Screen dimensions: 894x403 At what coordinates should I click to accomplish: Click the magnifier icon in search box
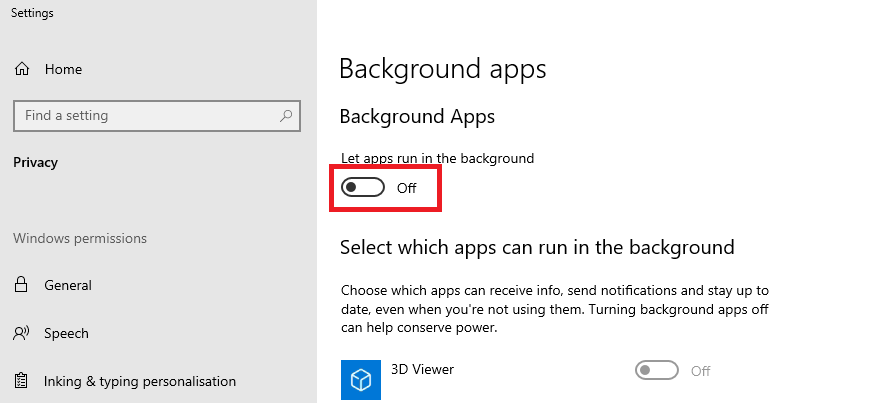click(286, 116)
